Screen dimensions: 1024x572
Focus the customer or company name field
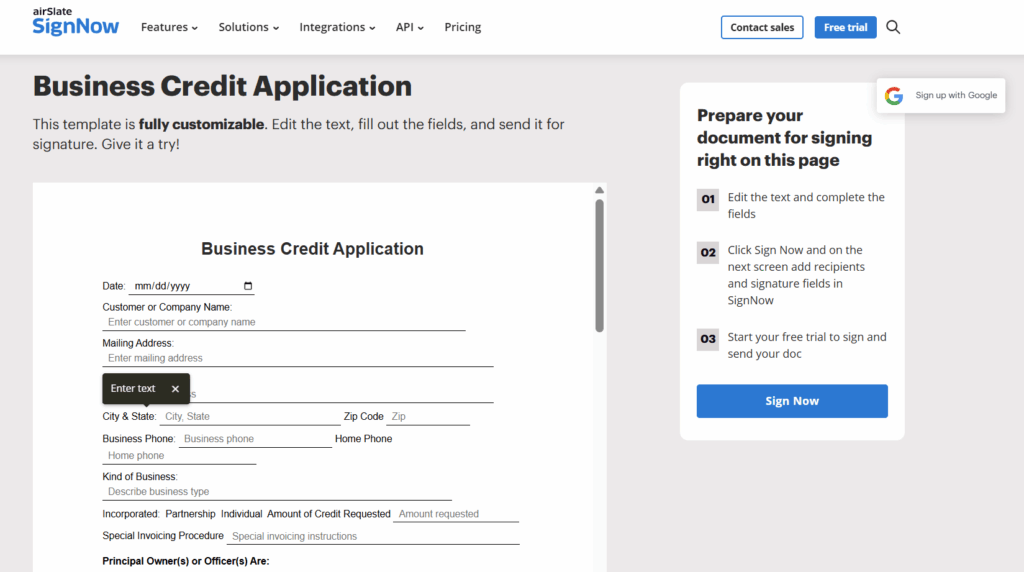point(283,322)
